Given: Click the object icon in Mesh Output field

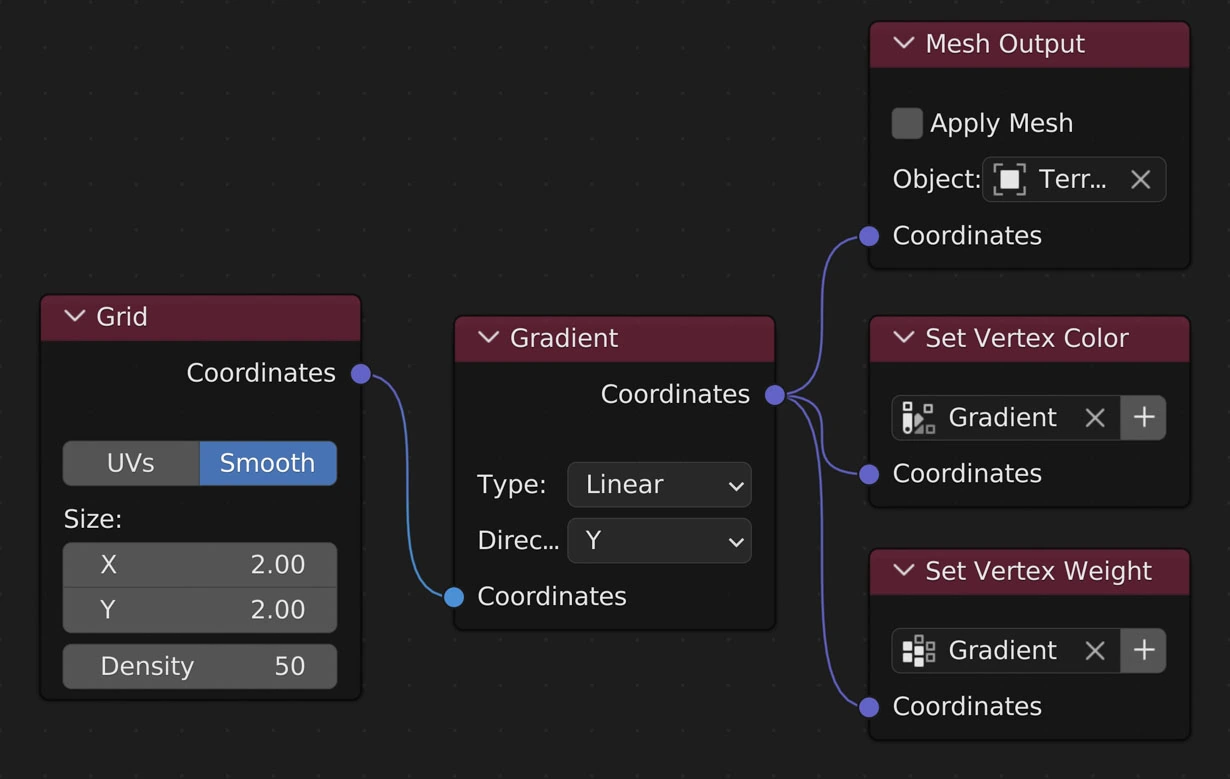Looking at the screenshot, I should point(1009,180).
